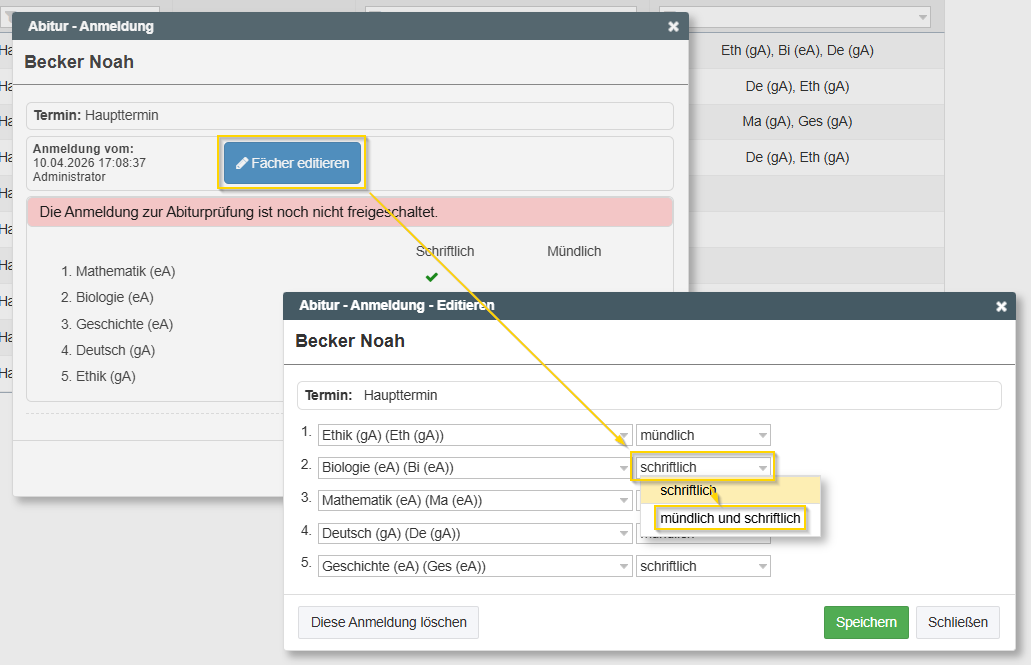The width and height of the screenshot is (1031, 665).
Task: Expand the Mathematik (eA) subject dropdown
Action: click(x=474, y=500)
